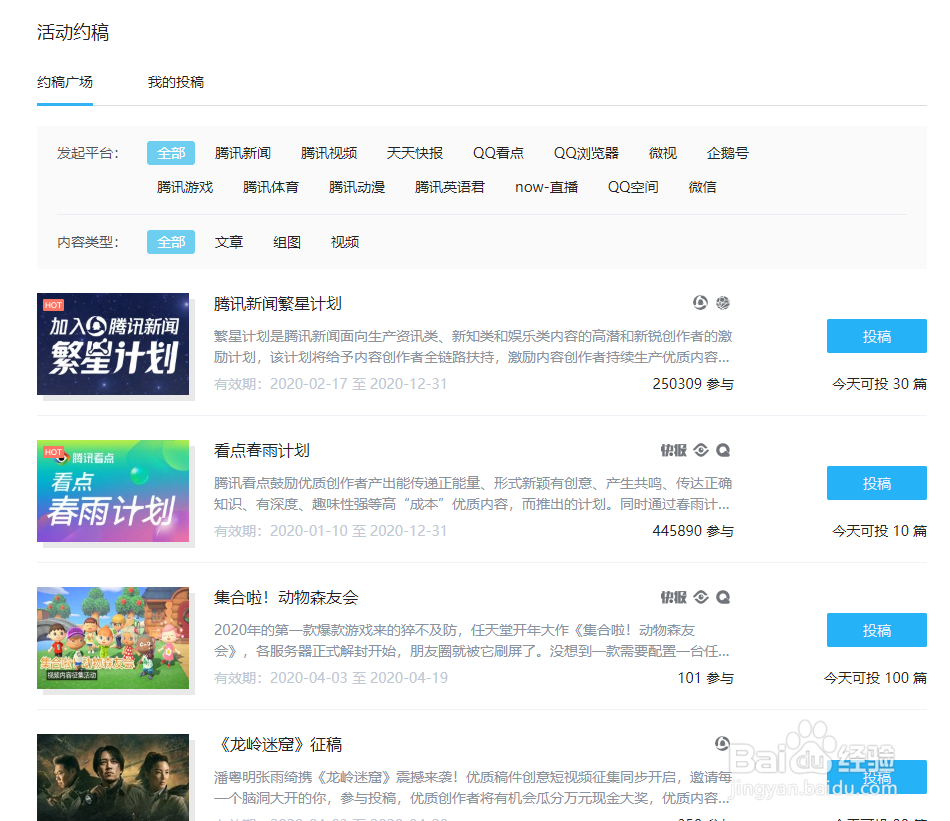This screenshot has width=950, height=821.
Task: Click Tencent News icon in 繁星计划 row
Action: click(700, 302)
